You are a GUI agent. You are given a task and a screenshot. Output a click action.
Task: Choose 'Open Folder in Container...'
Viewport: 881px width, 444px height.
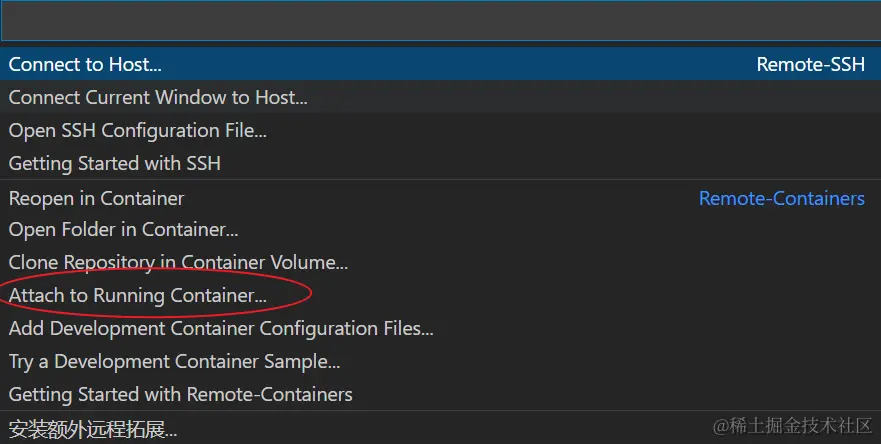[x=124, y=230]
